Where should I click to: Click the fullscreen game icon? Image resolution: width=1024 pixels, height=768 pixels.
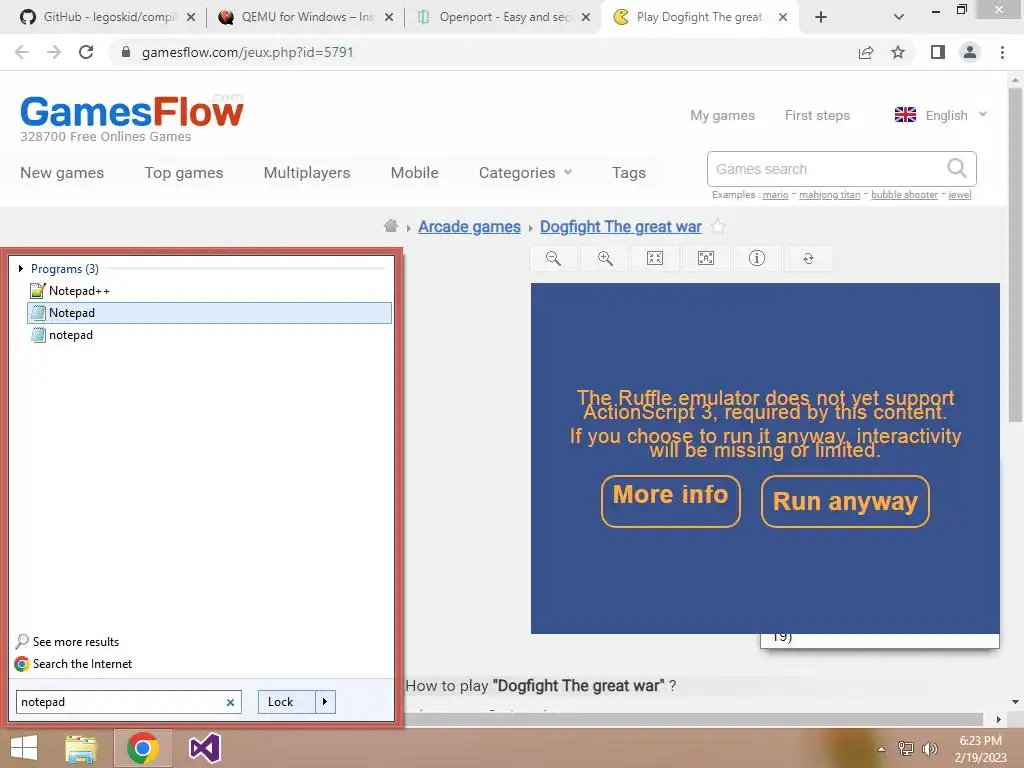tap(706, 258)
